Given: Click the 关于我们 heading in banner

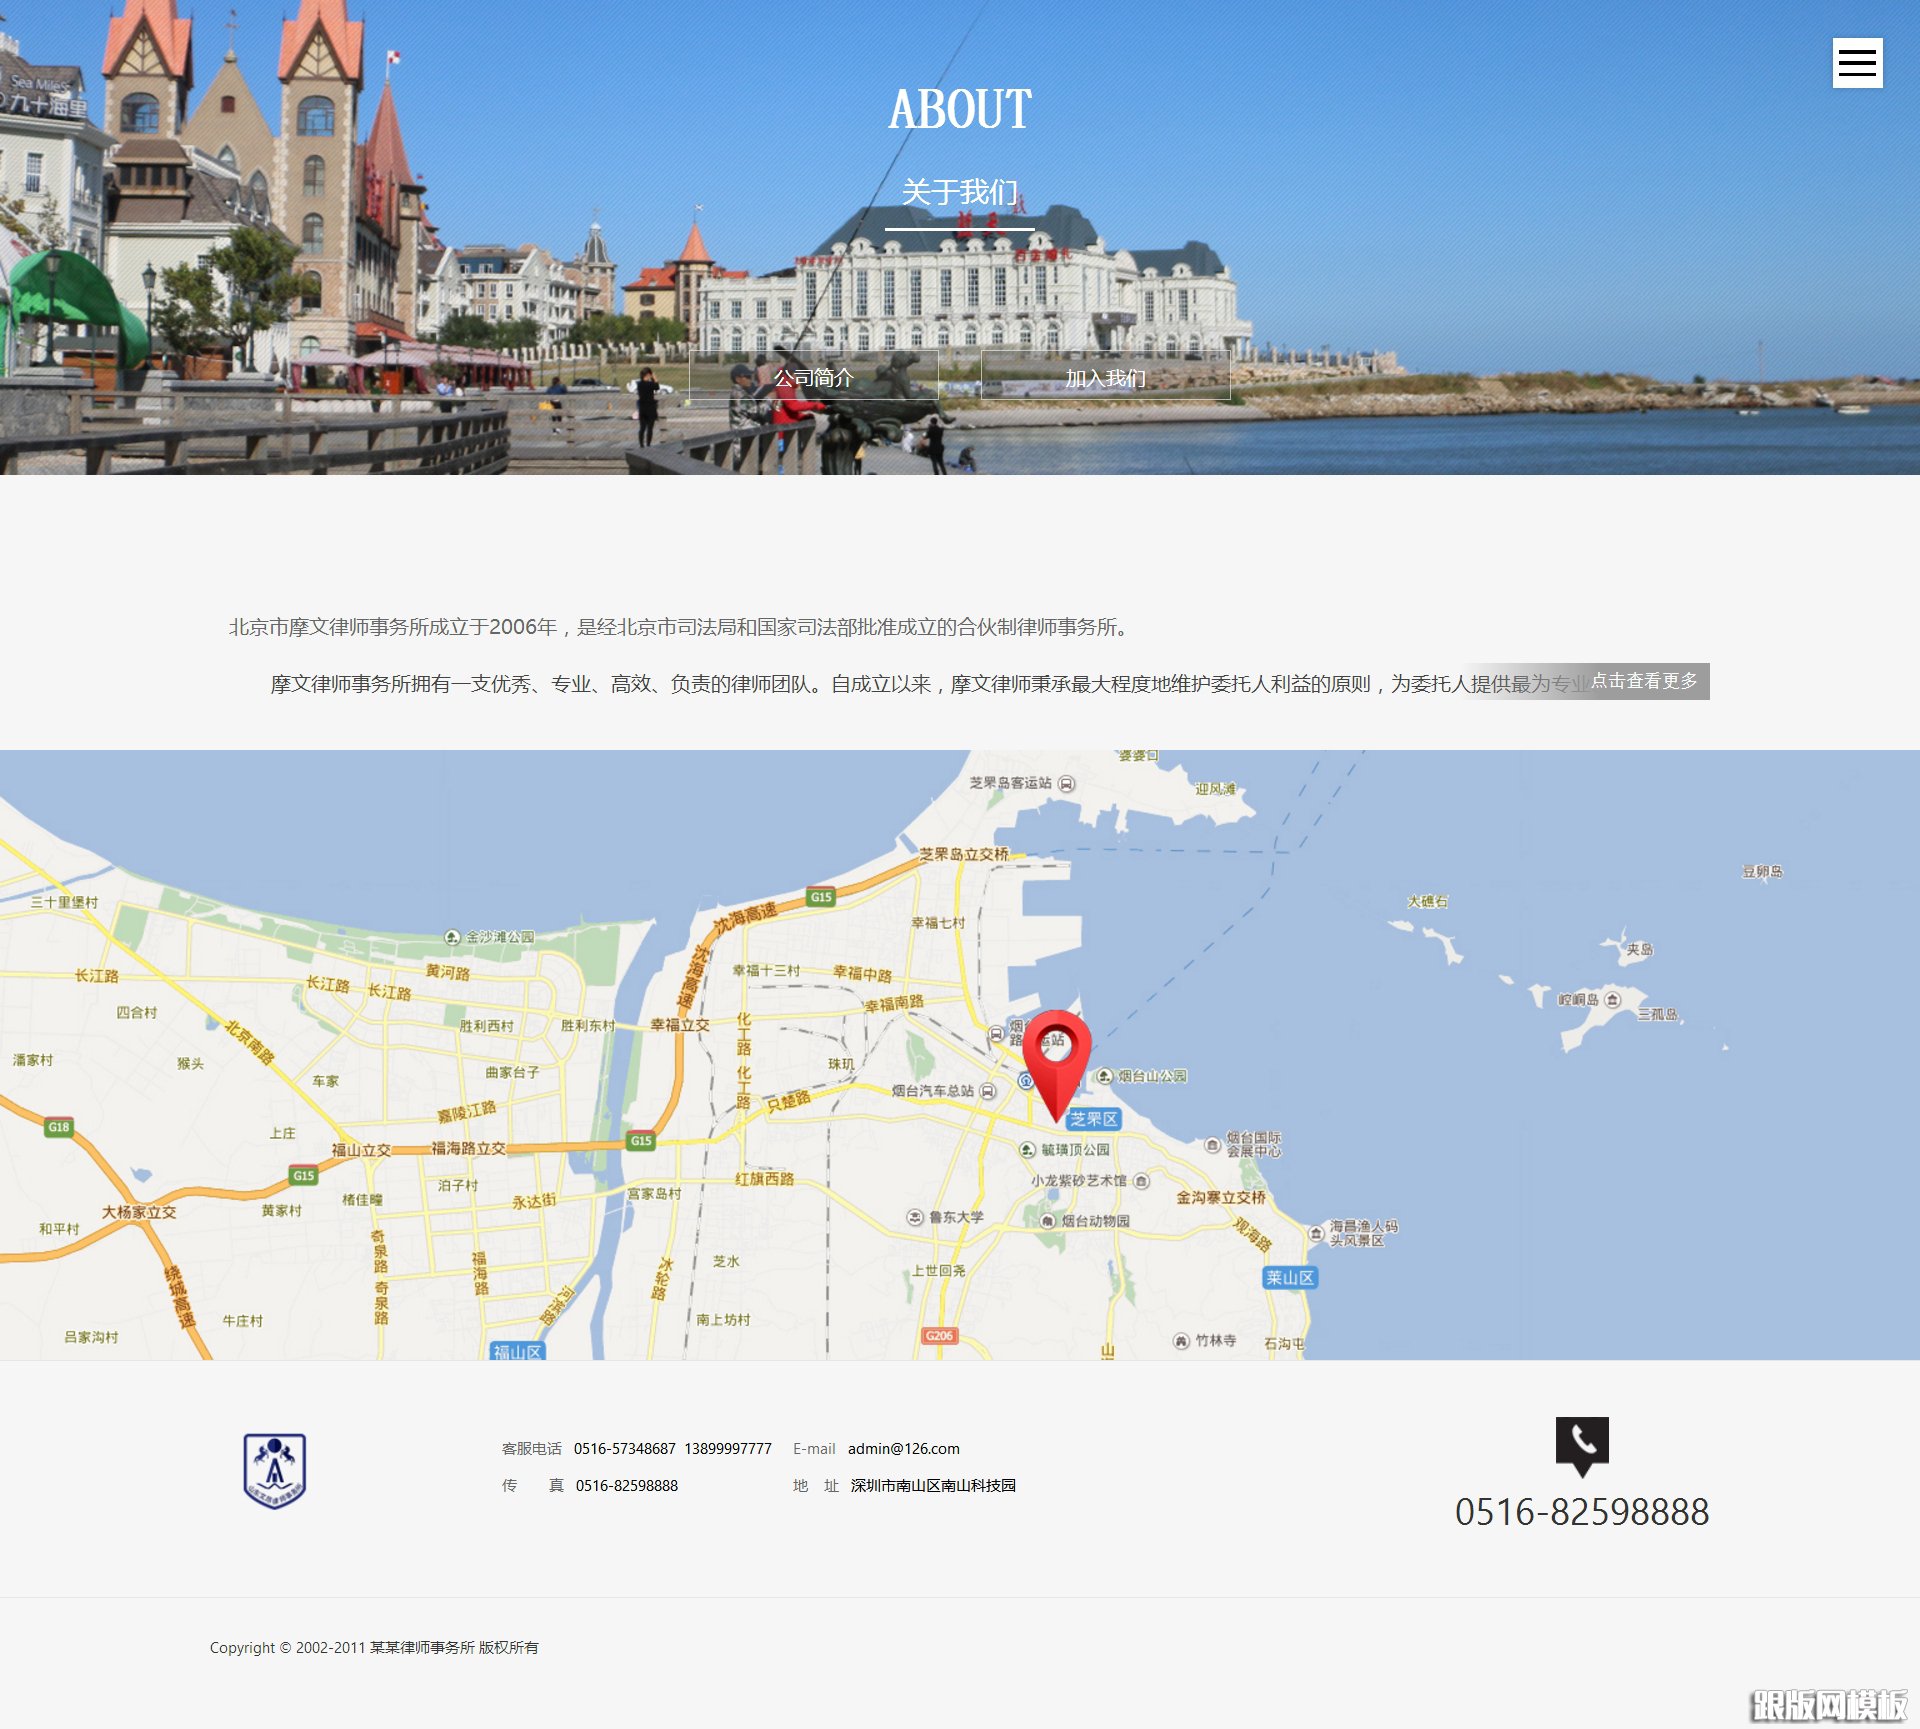Looking at the screenshot, I should (959, 191).
